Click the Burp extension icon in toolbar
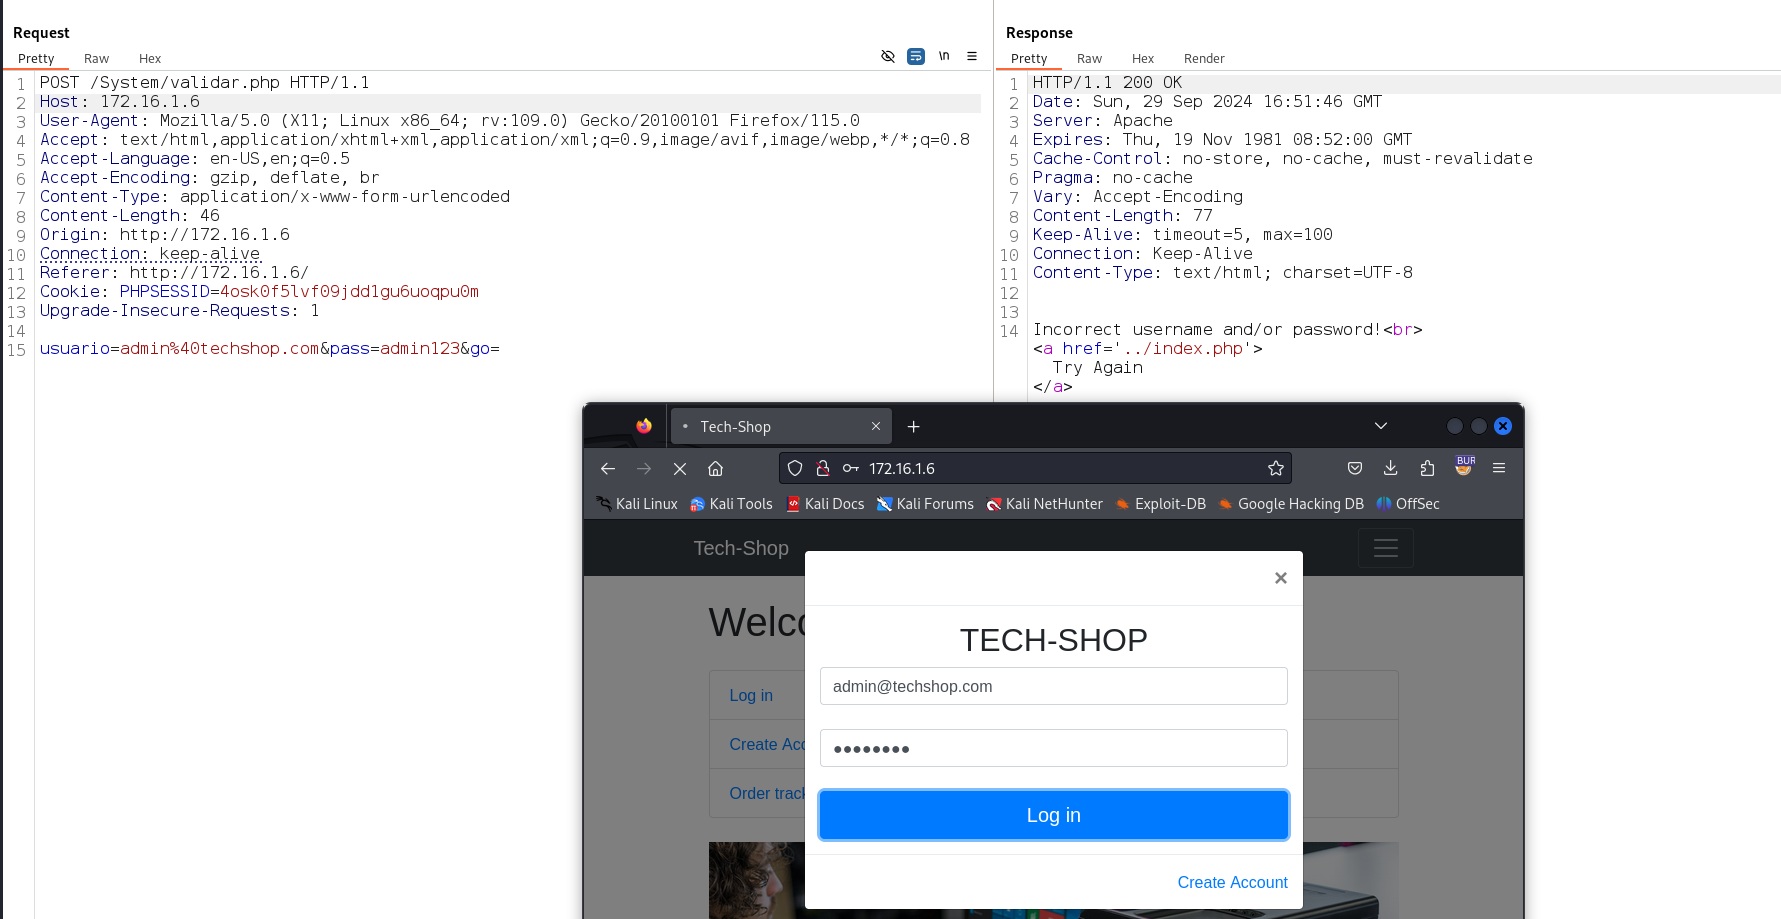1781x919 pixels. [x=1464, y=467]
